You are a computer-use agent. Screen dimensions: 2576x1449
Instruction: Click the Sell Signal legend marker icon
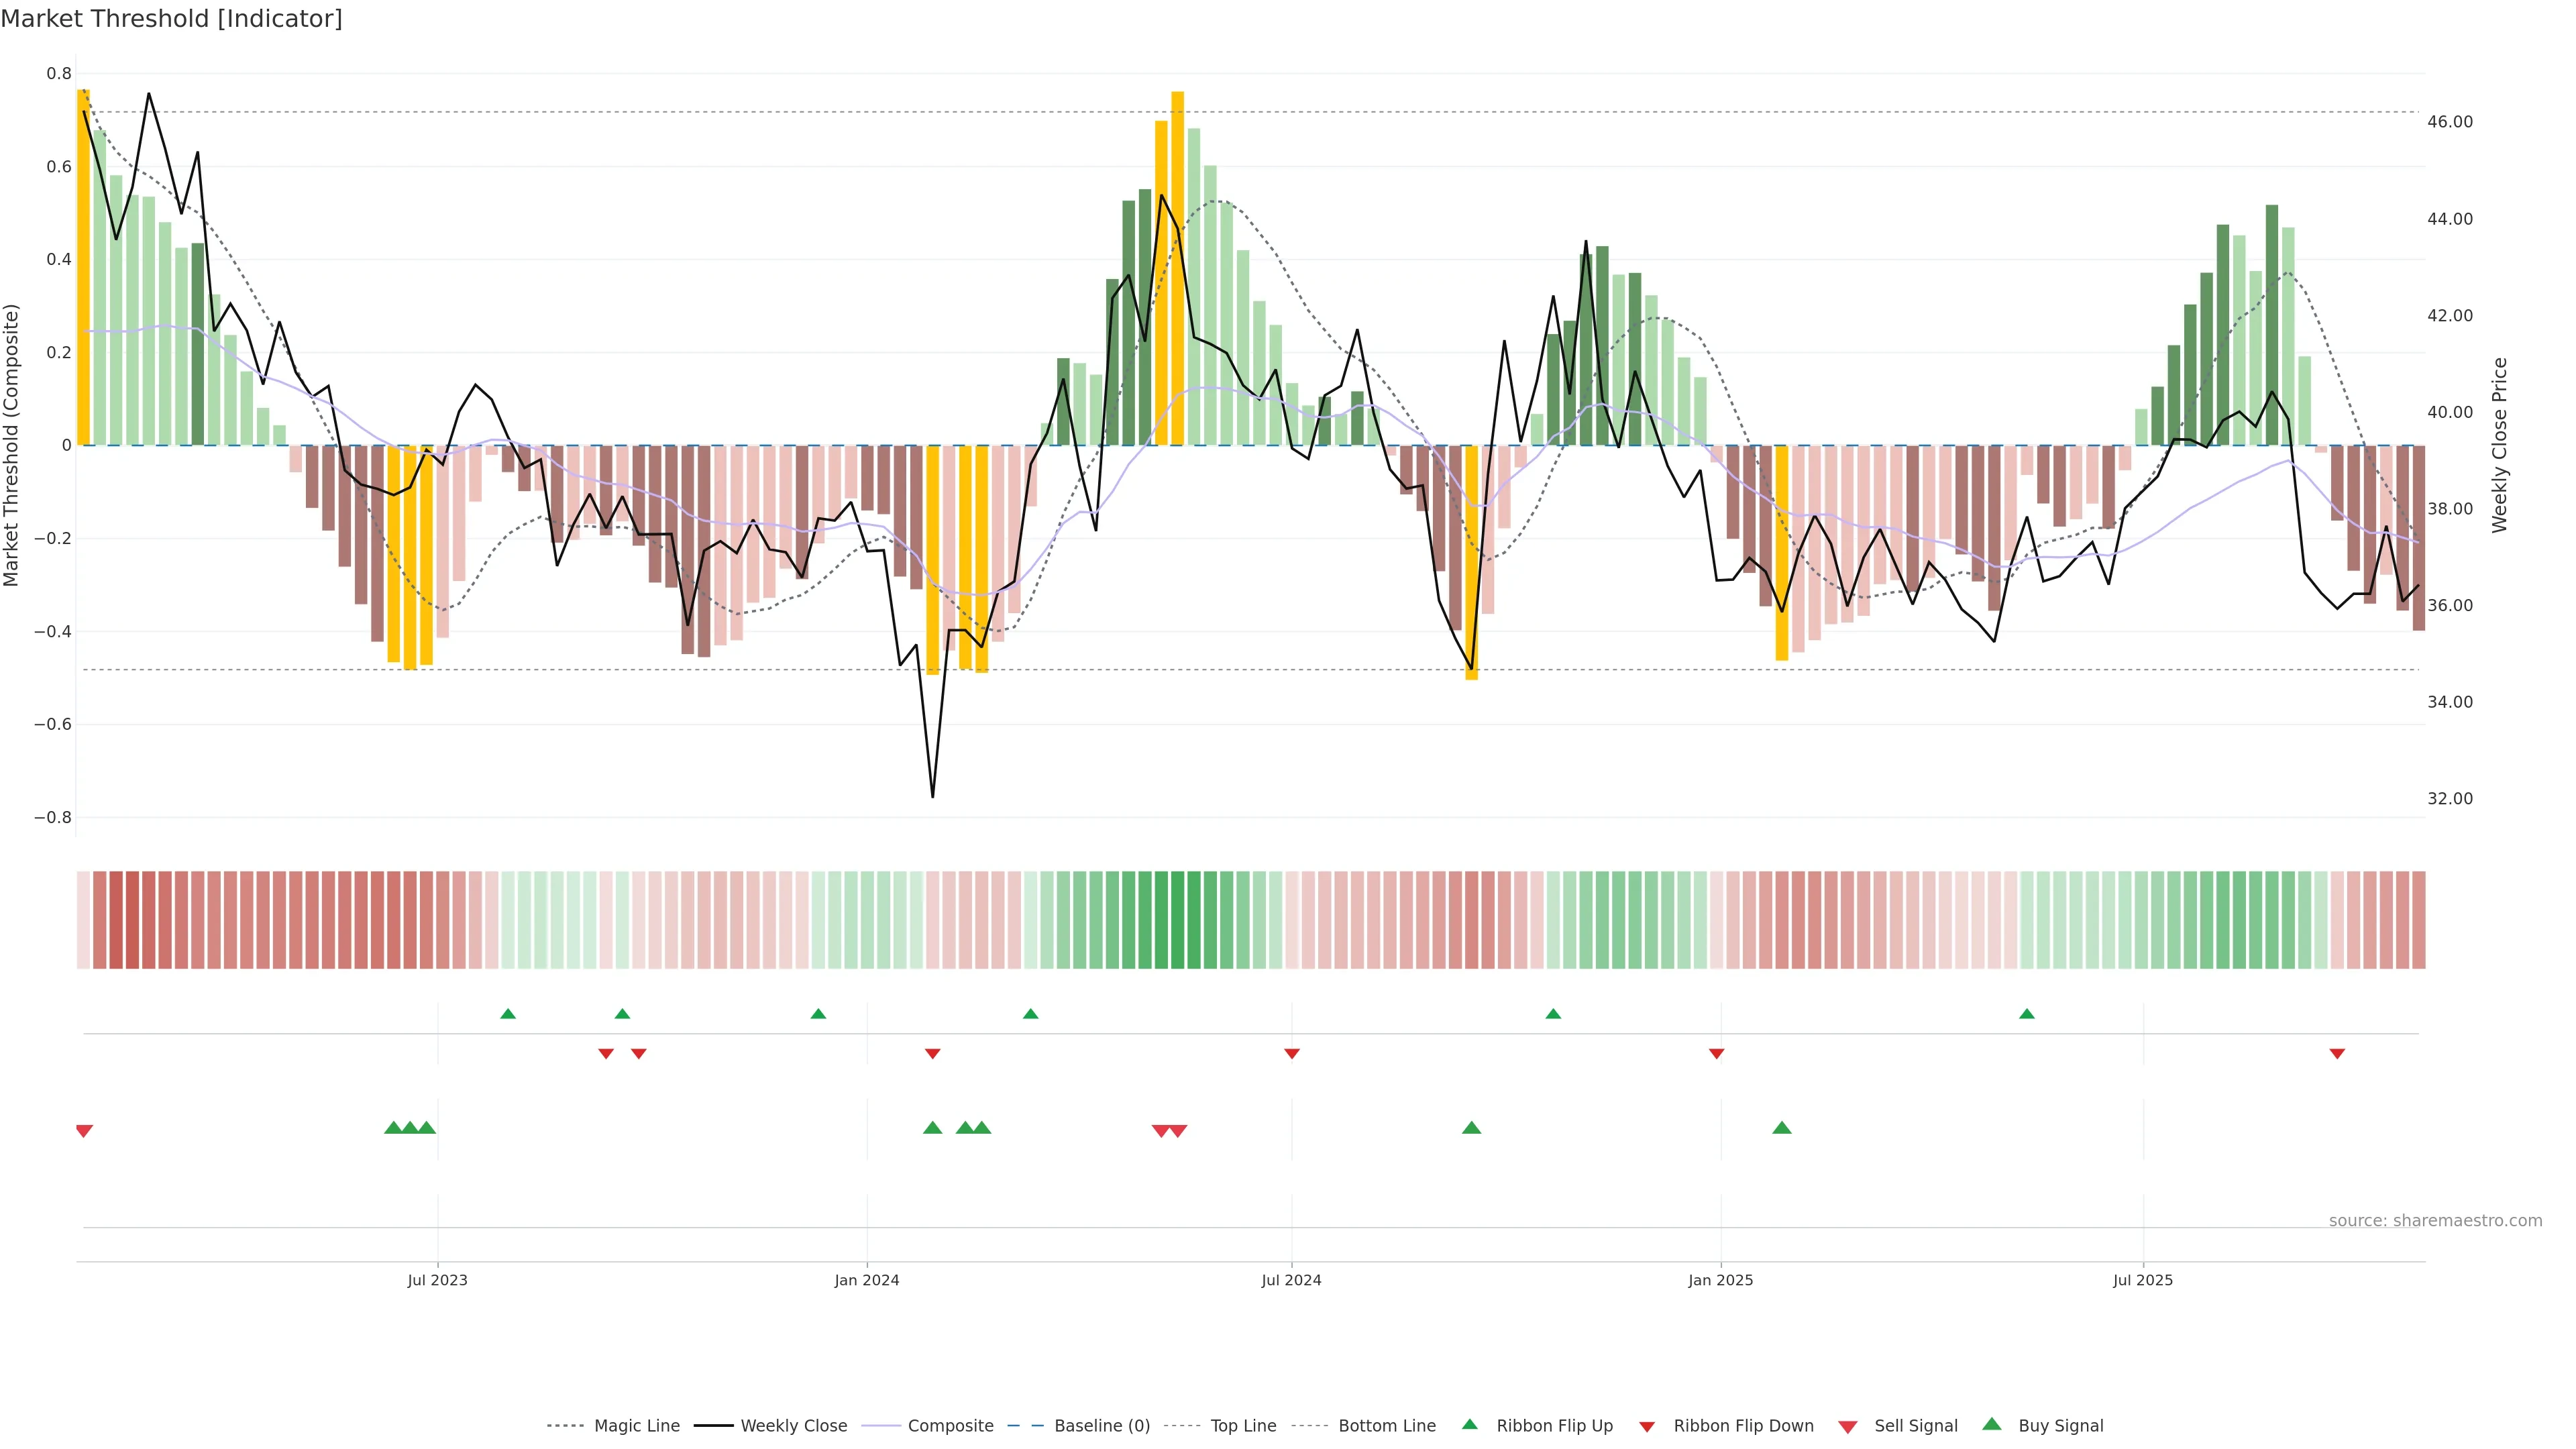[x=1848, y=1426]
